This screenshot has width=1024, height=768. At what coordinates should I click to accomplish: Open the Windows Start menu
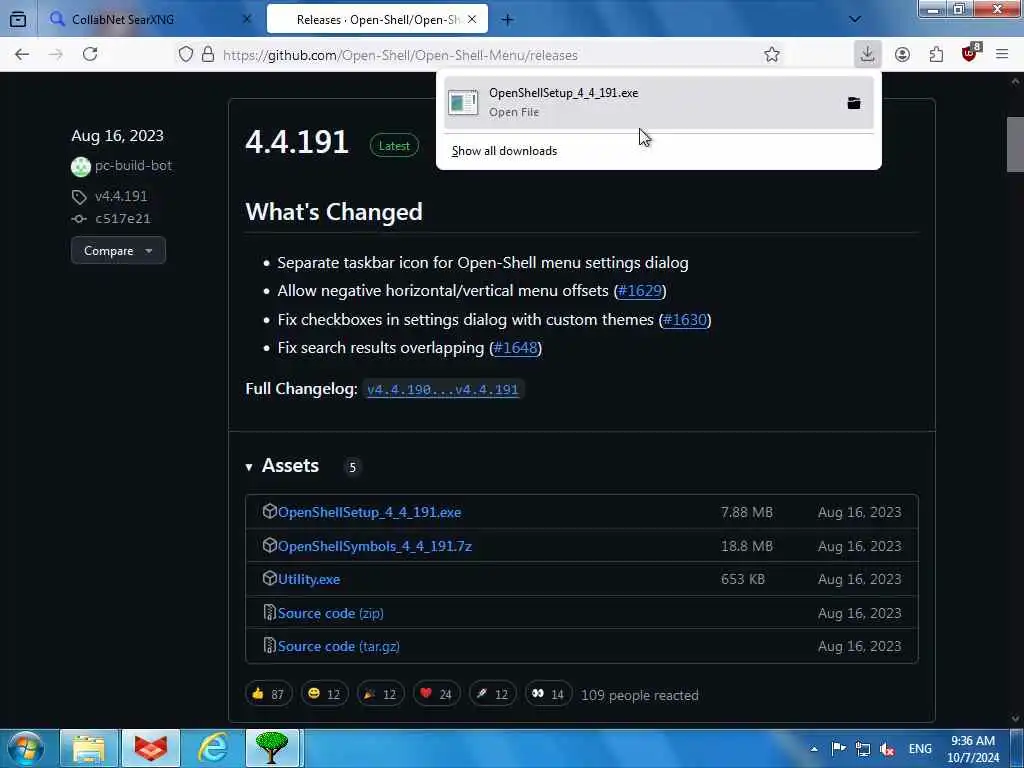coord(26,748)
